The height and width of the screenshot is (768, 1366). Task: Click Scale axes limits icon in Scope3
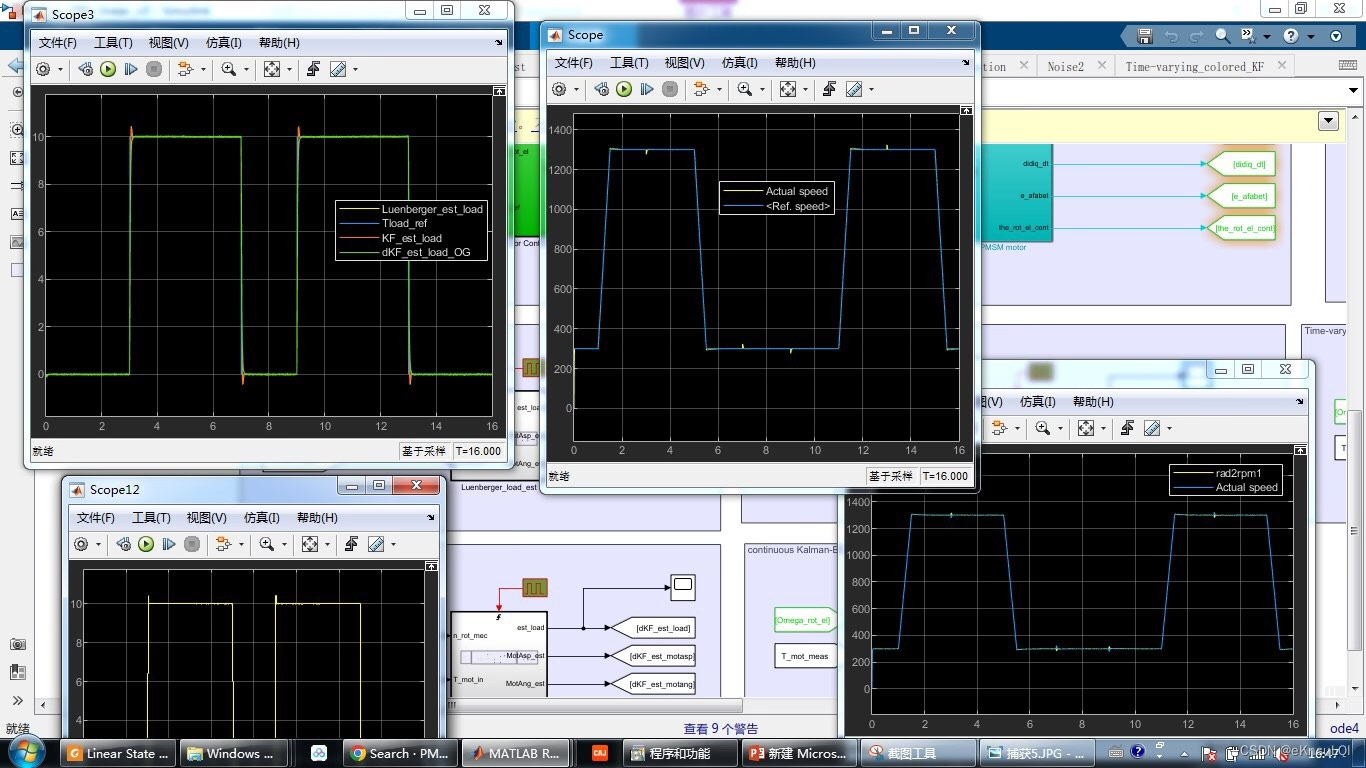point(272,69)
